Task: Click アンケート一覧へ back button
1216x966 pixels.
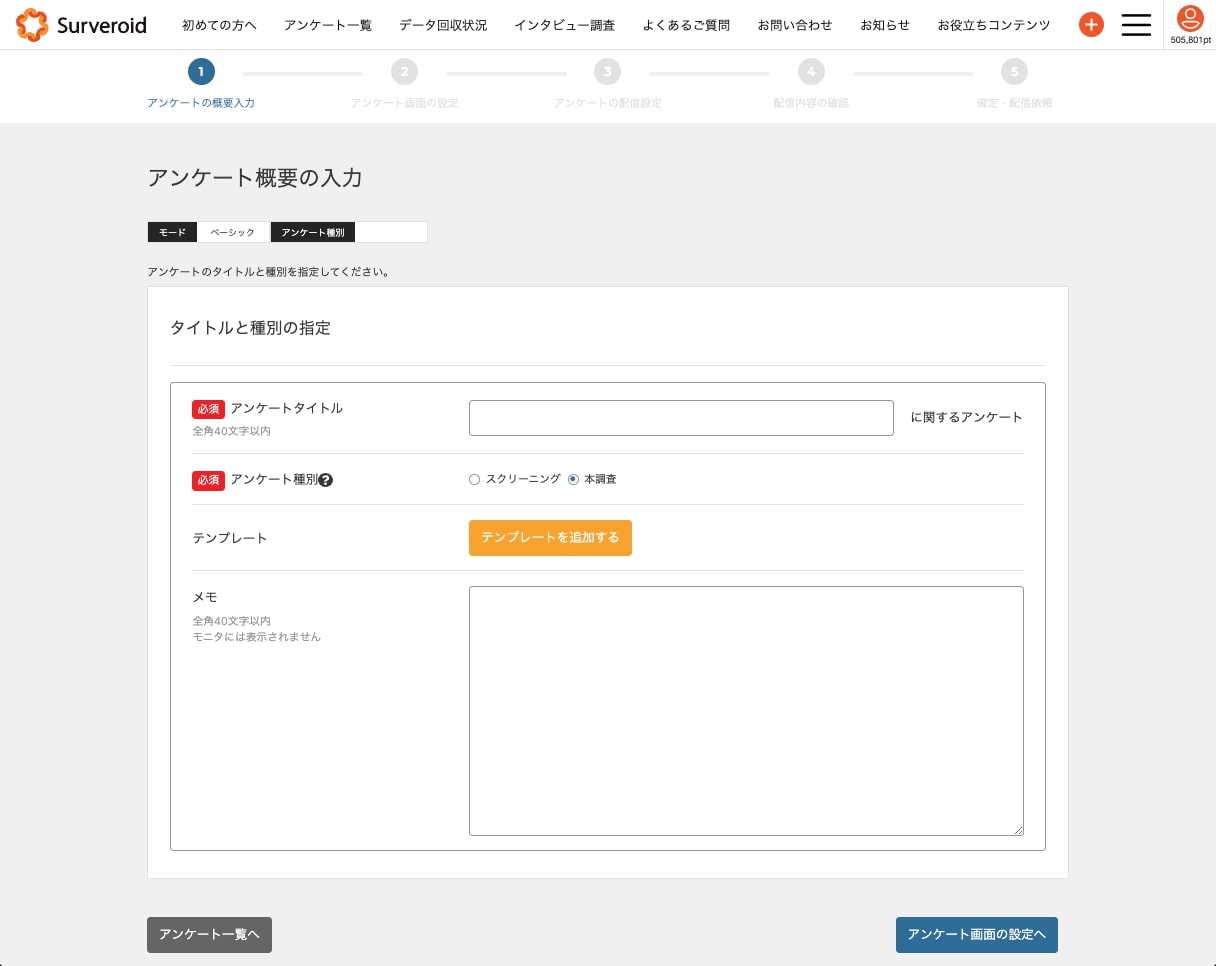Action: 209,935
